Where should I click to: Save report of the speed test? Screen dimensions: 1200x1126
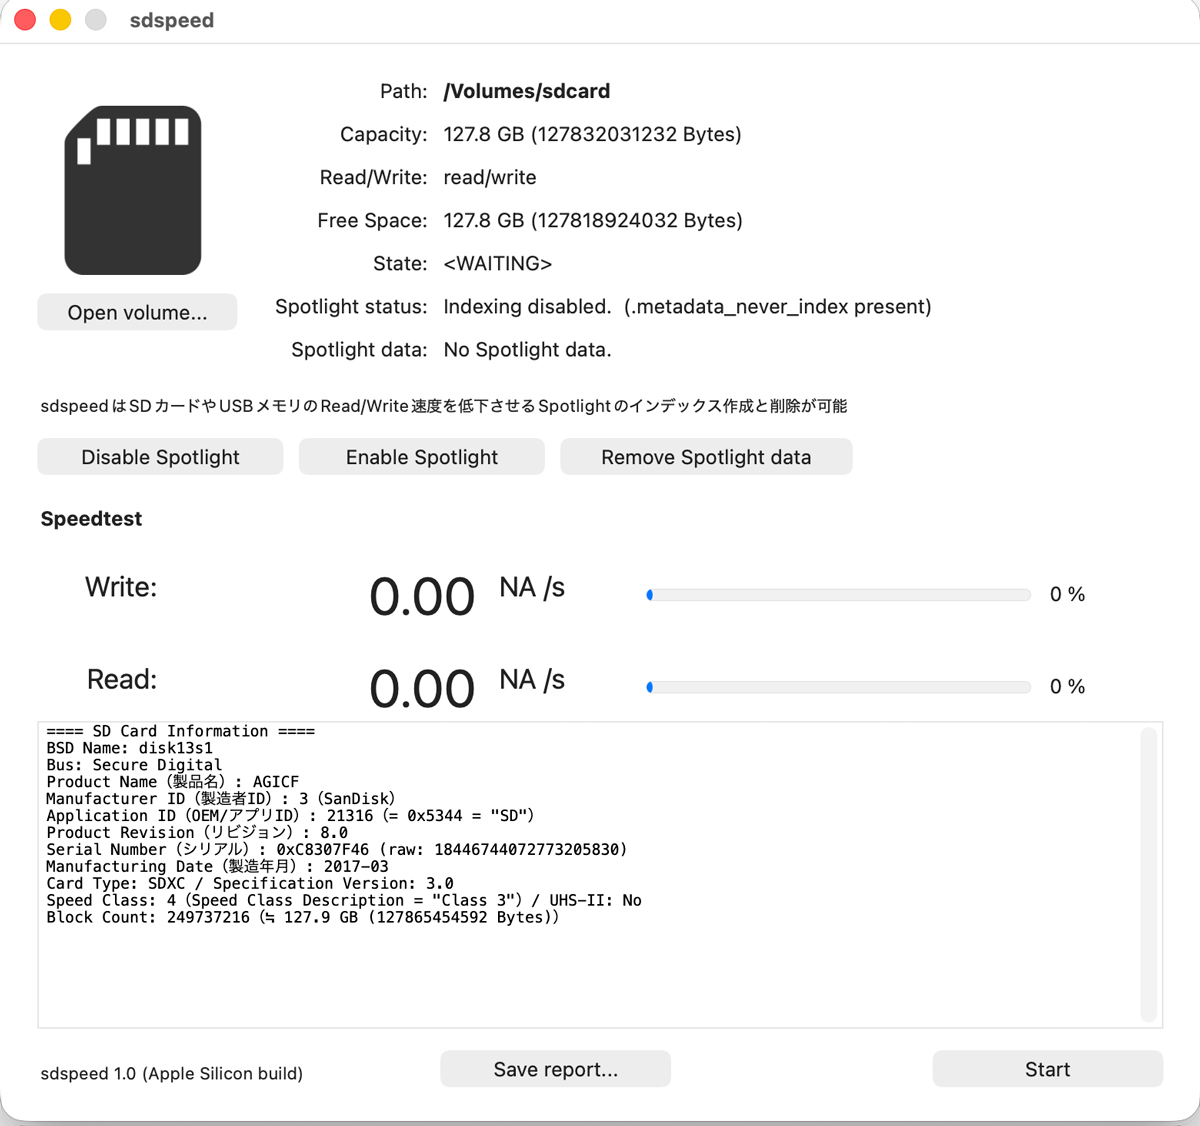[555, 1069]
